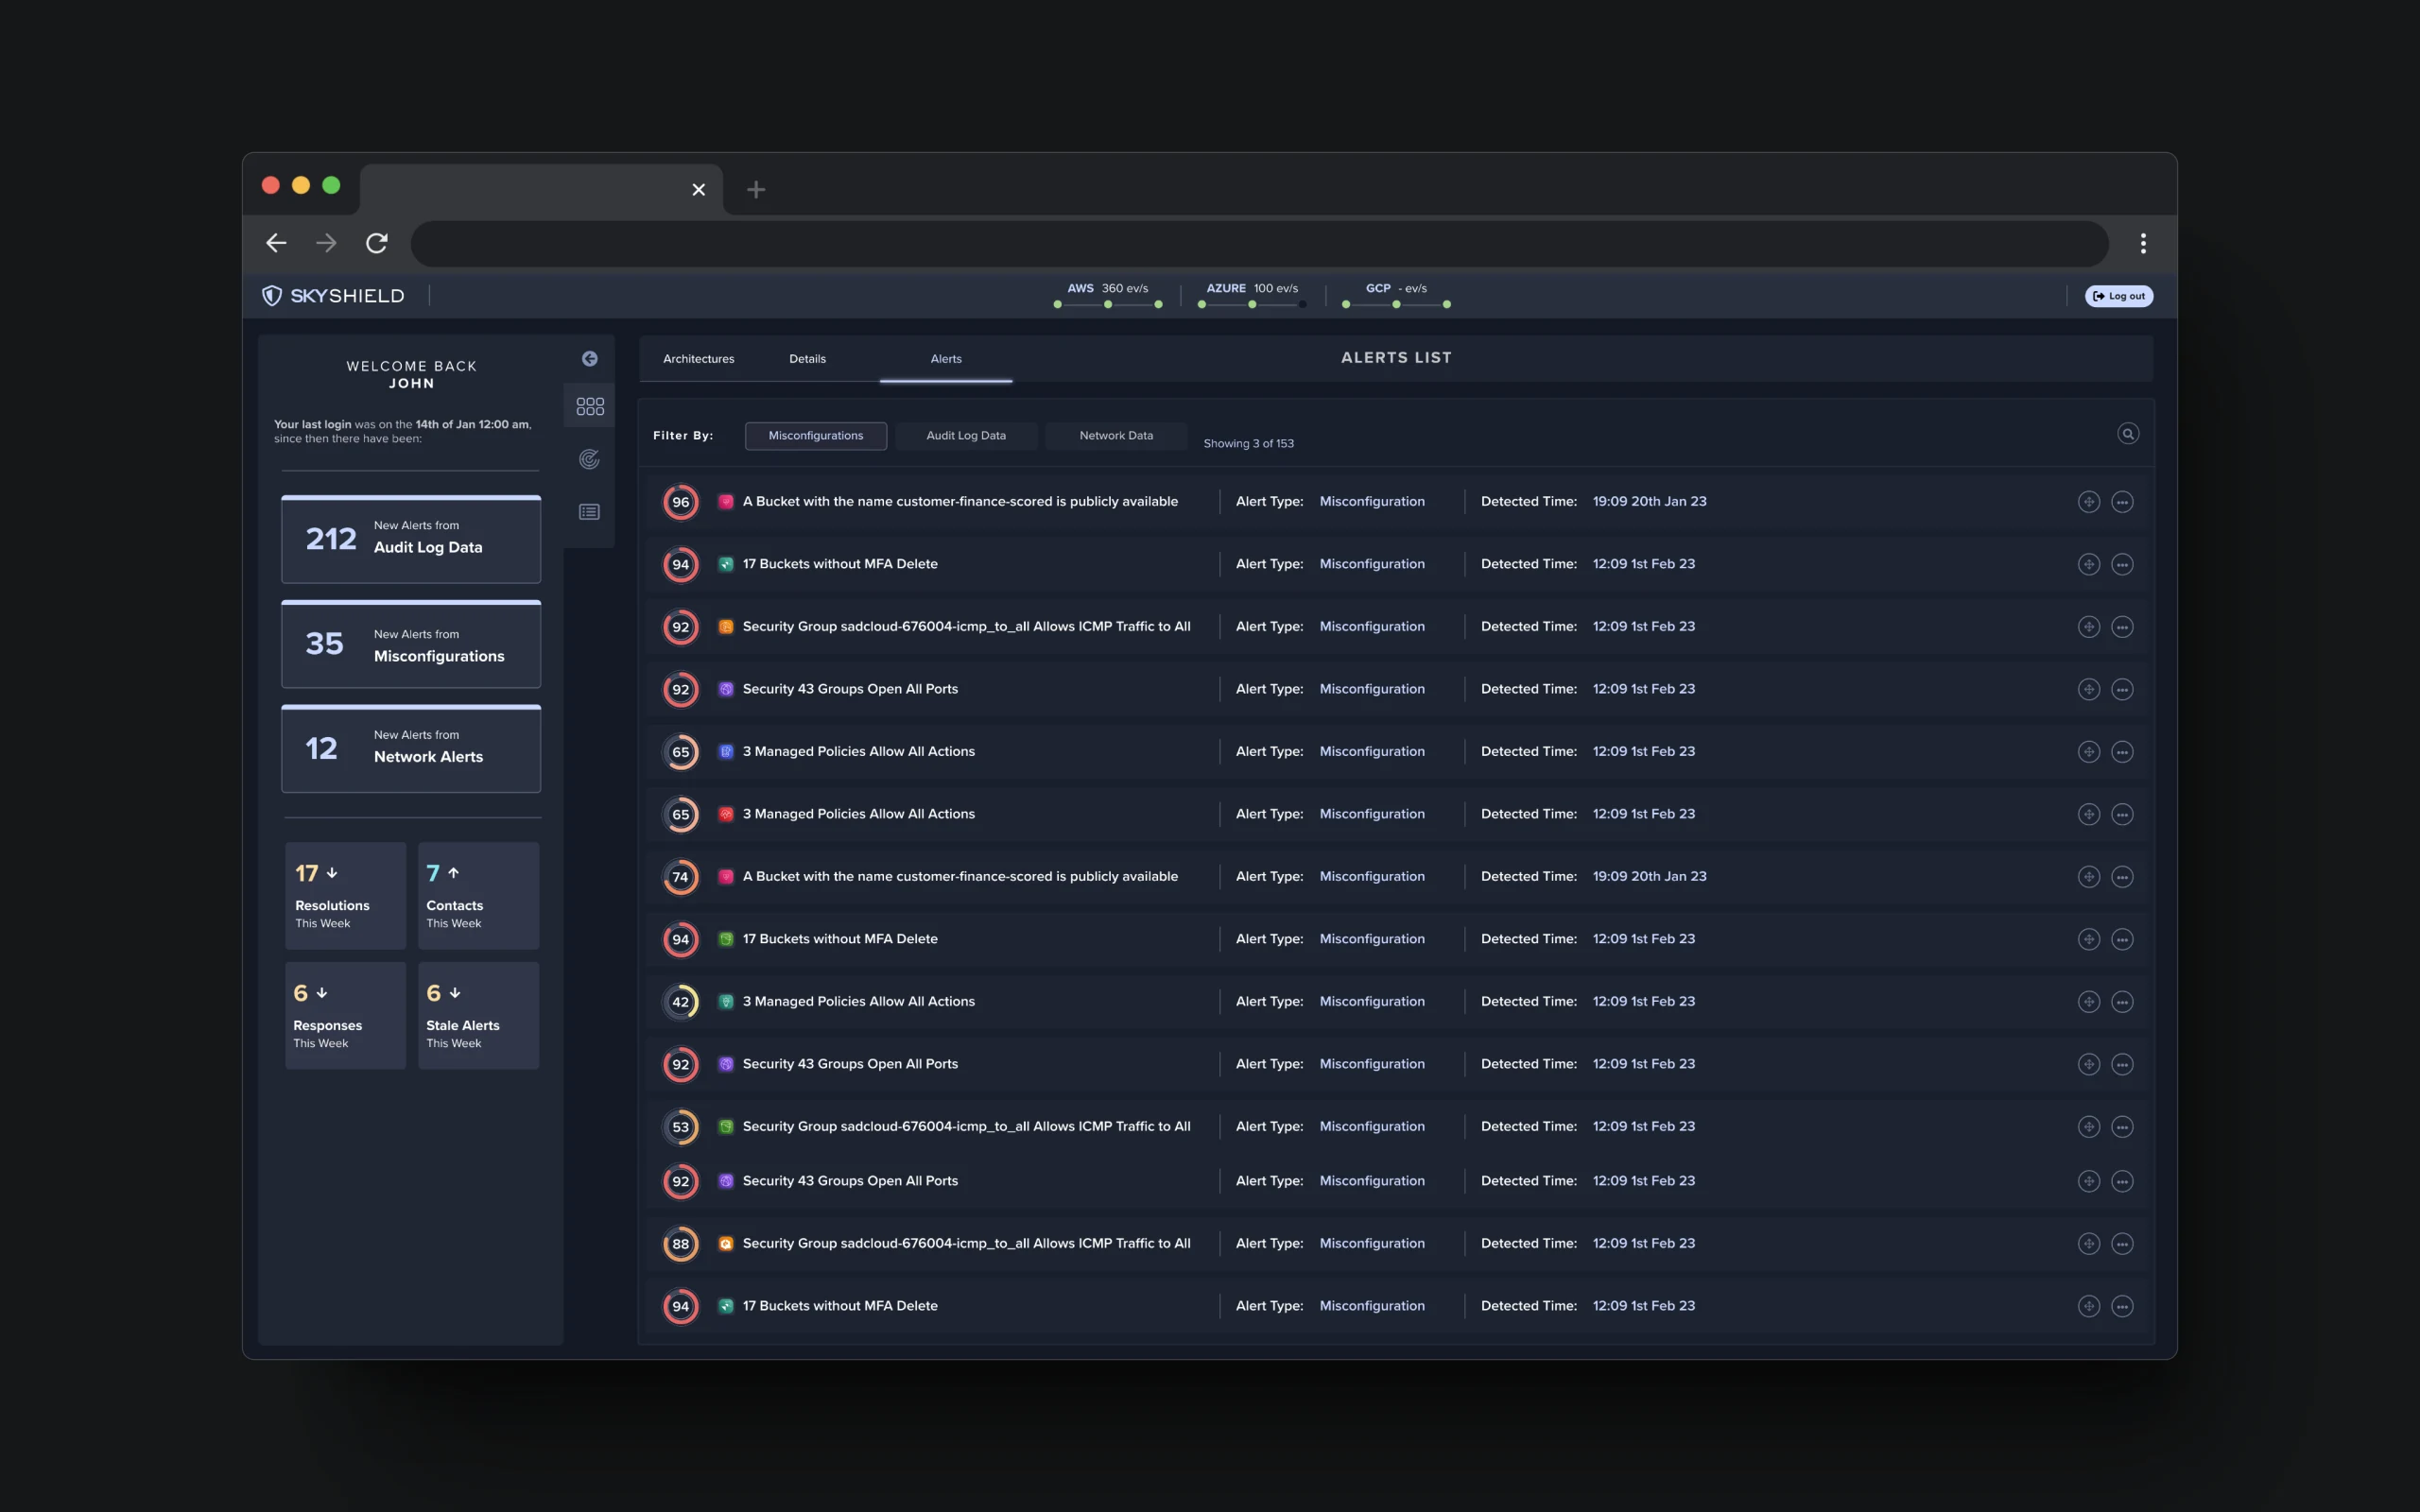
Task: Click move icon on score 92 ICMP row
Action: click(x=2088, y=627)
